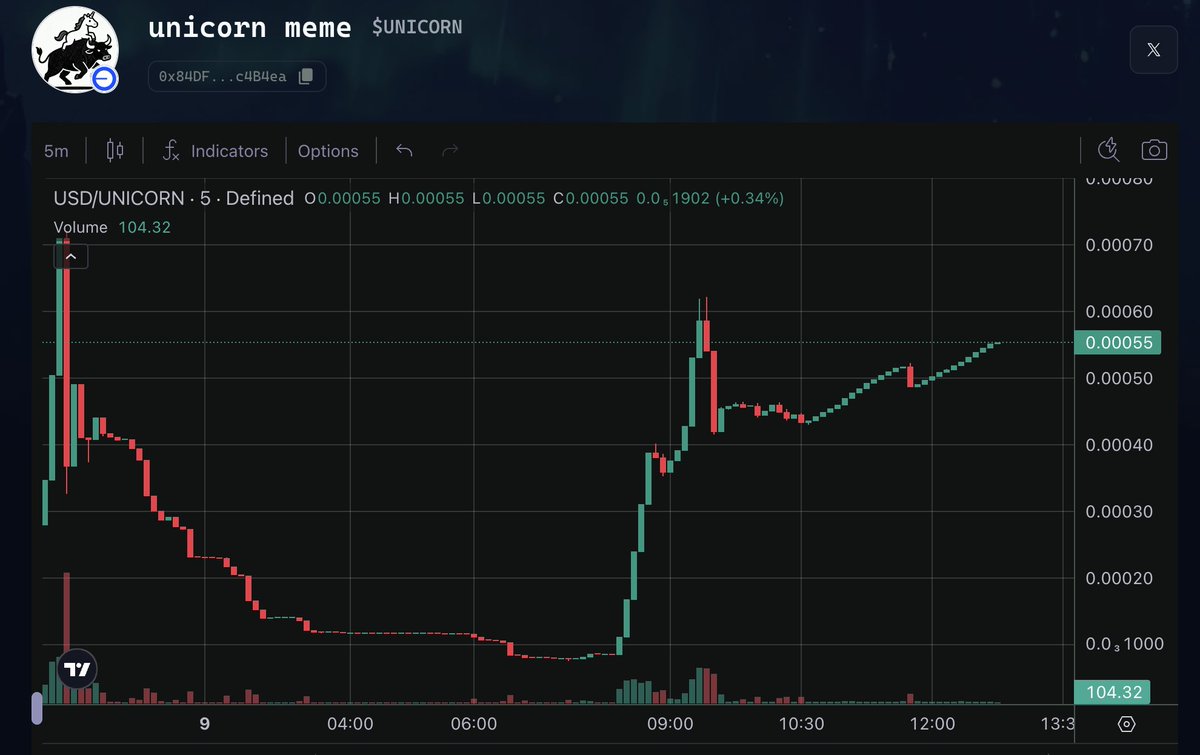Click the 0.00060 price axis label
Screen dimensions: 1200x755
[1119, 312]
